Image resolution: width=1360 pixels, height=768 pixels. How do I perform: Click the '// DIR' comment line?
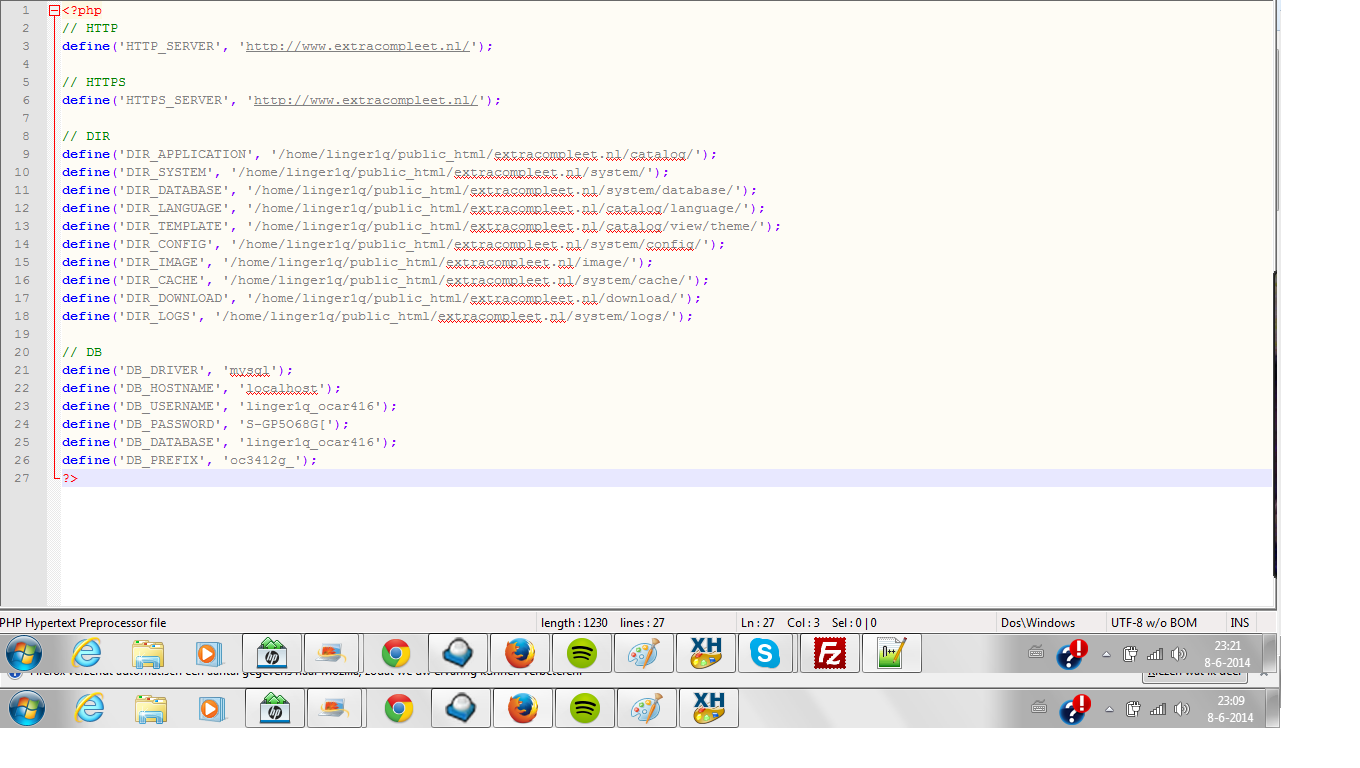coord(86,136)
